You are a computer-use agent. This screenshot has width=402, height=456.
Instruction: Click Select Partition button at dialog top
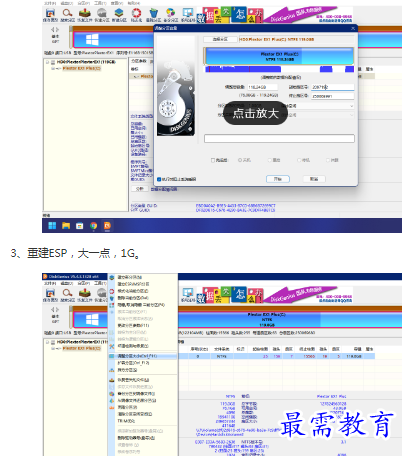pos(220,39)
